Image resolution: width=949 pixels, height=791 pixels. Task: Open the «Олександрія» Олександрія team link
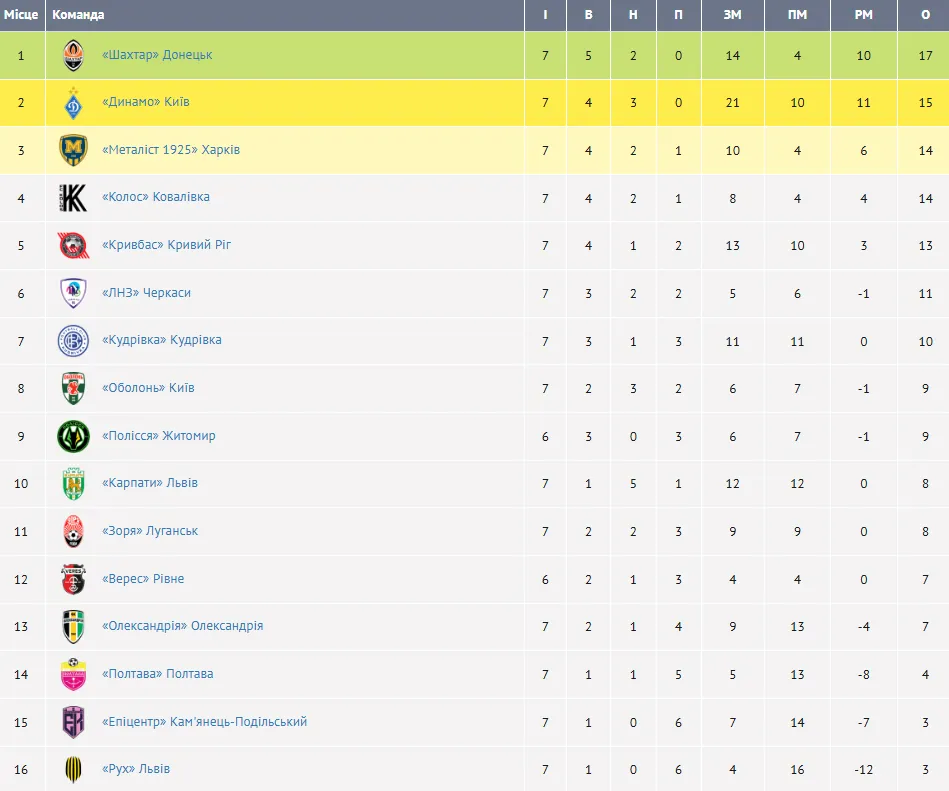tap(182, 626)
